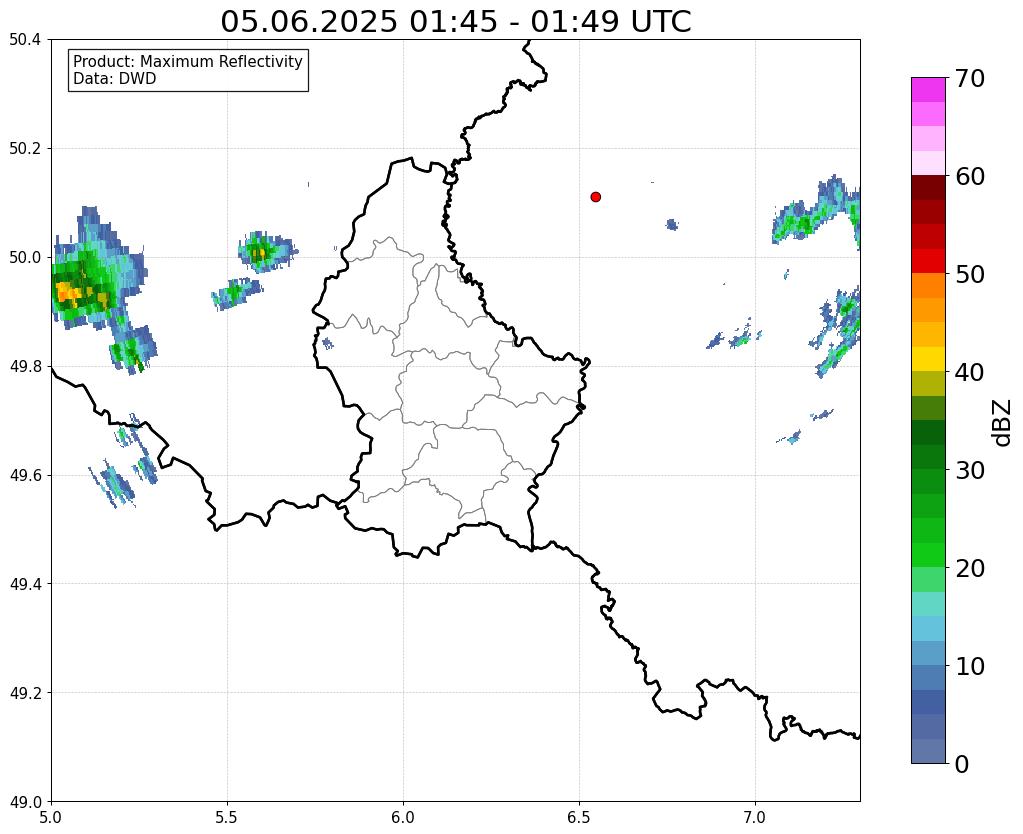The image size is (1023, 834).
Task: Click the red station marker dot
Action: point(595,197)
